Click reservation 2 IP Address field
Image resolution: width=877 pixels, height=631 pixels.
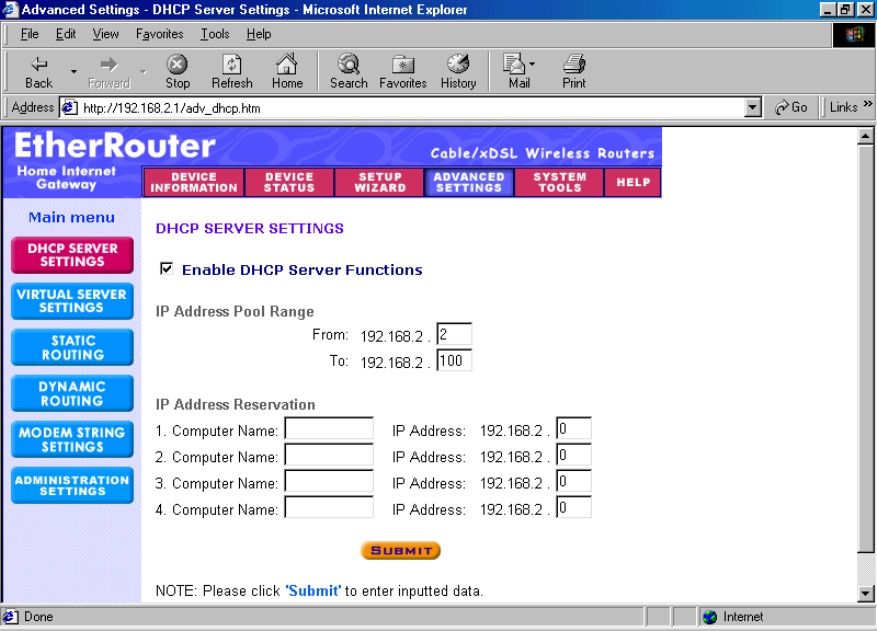pos(574,455)
